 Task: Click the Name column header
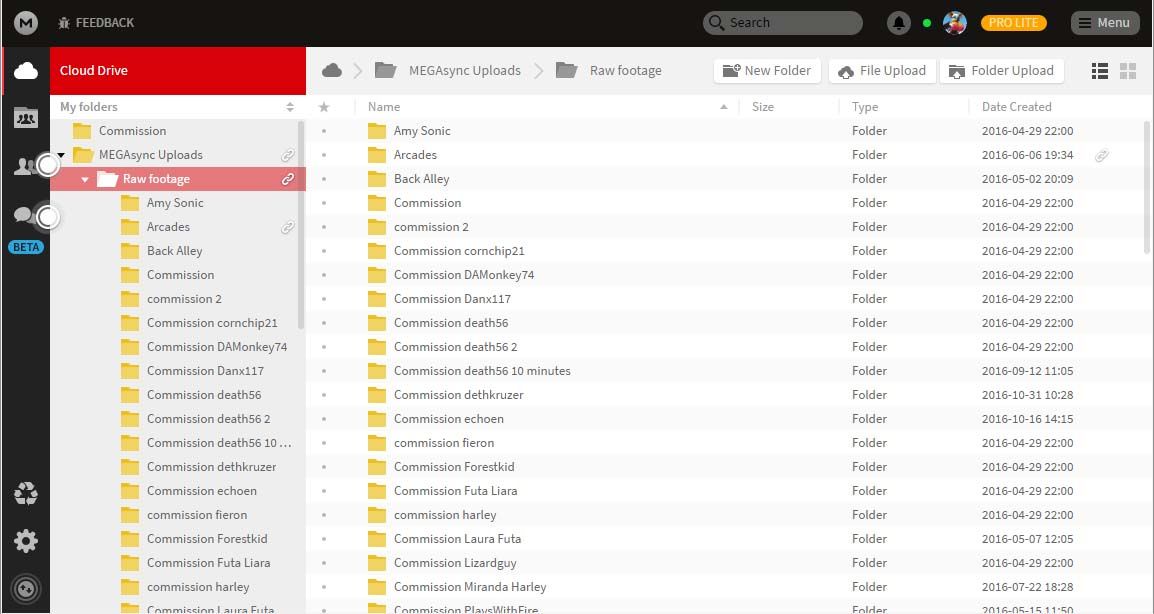(384, 107)
